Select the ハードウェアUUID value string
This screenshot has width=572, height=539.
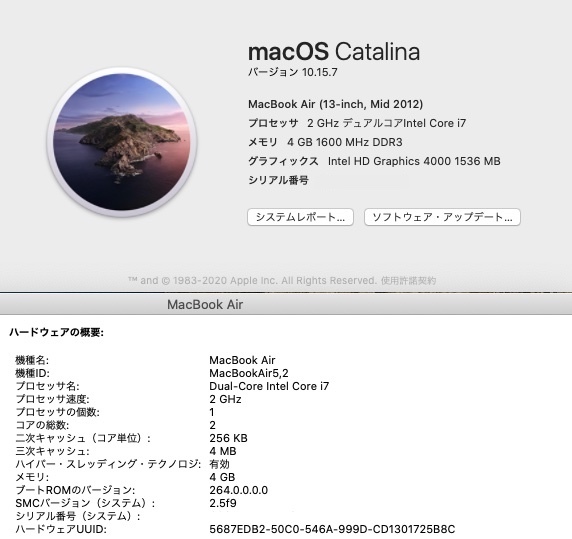332,529
